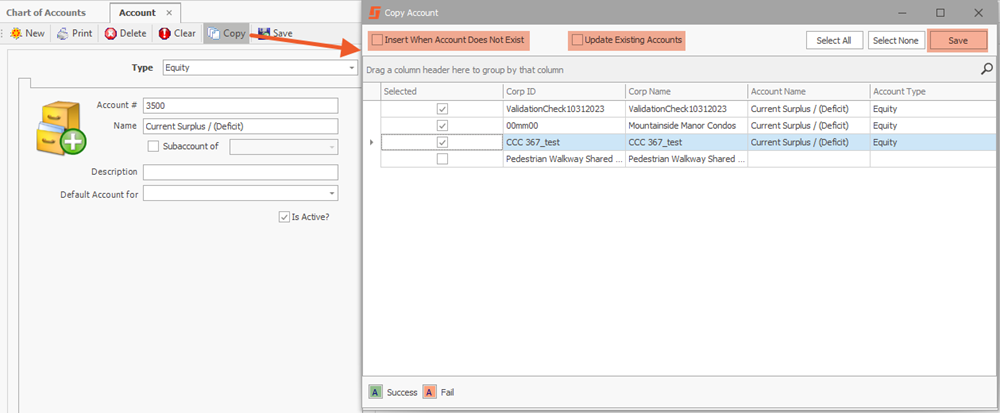The height and width of the screenshot is (413, 1000).
Task: Expand the Default Account for dropdown
Action: click(x=330, y=194)
